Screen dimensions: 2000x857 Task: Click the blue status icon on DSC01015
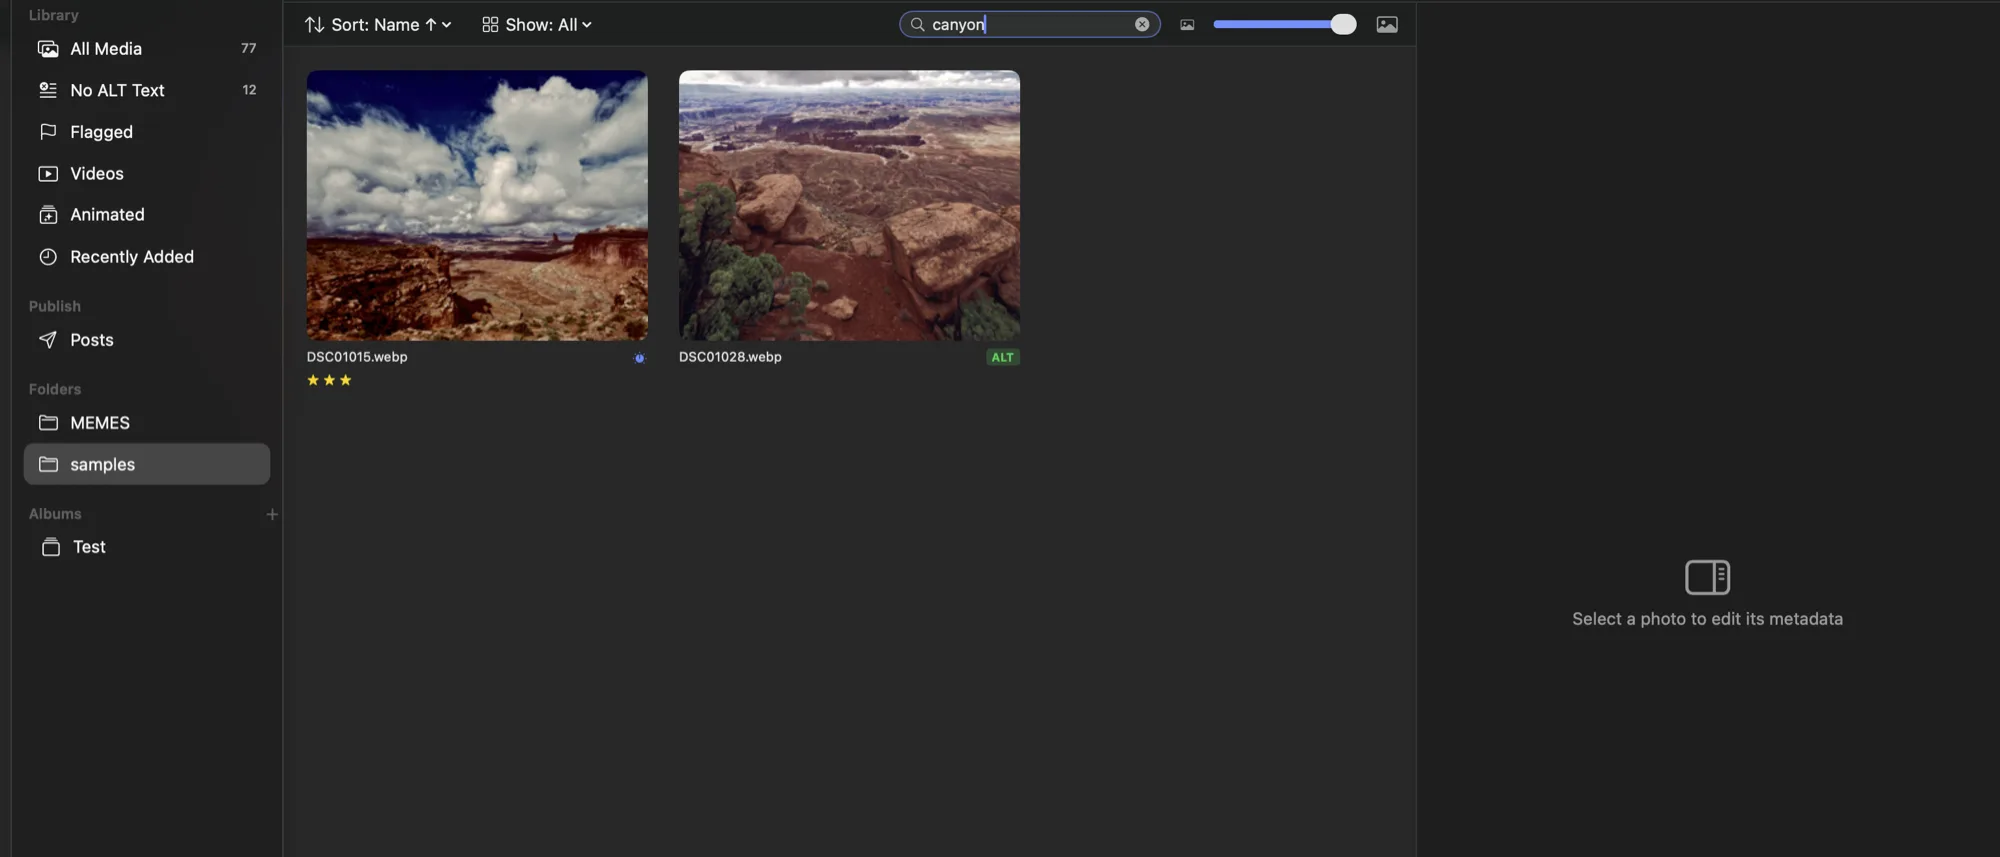pos(639,357)
